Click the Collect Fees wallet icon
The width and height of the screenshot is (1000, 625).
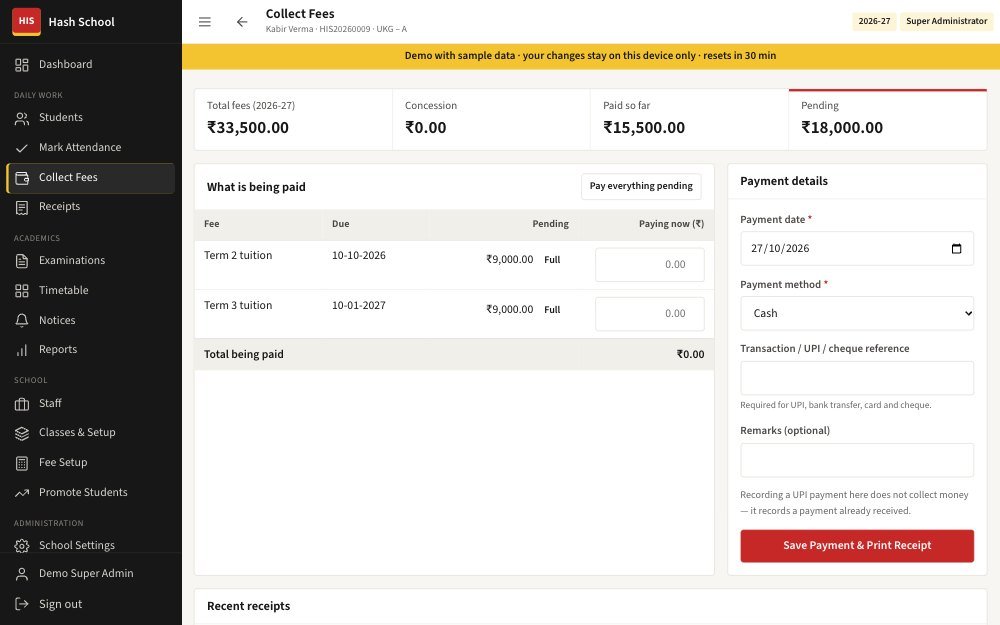point(22,178)
